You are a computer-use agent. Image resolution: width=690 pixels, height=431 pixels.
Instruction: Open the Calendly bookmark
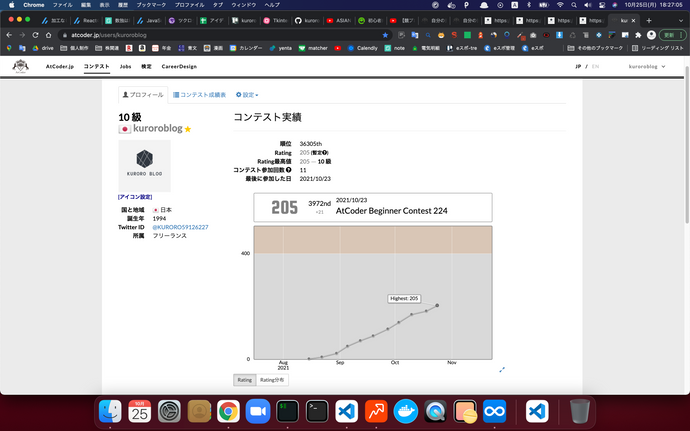click(363, 48)
